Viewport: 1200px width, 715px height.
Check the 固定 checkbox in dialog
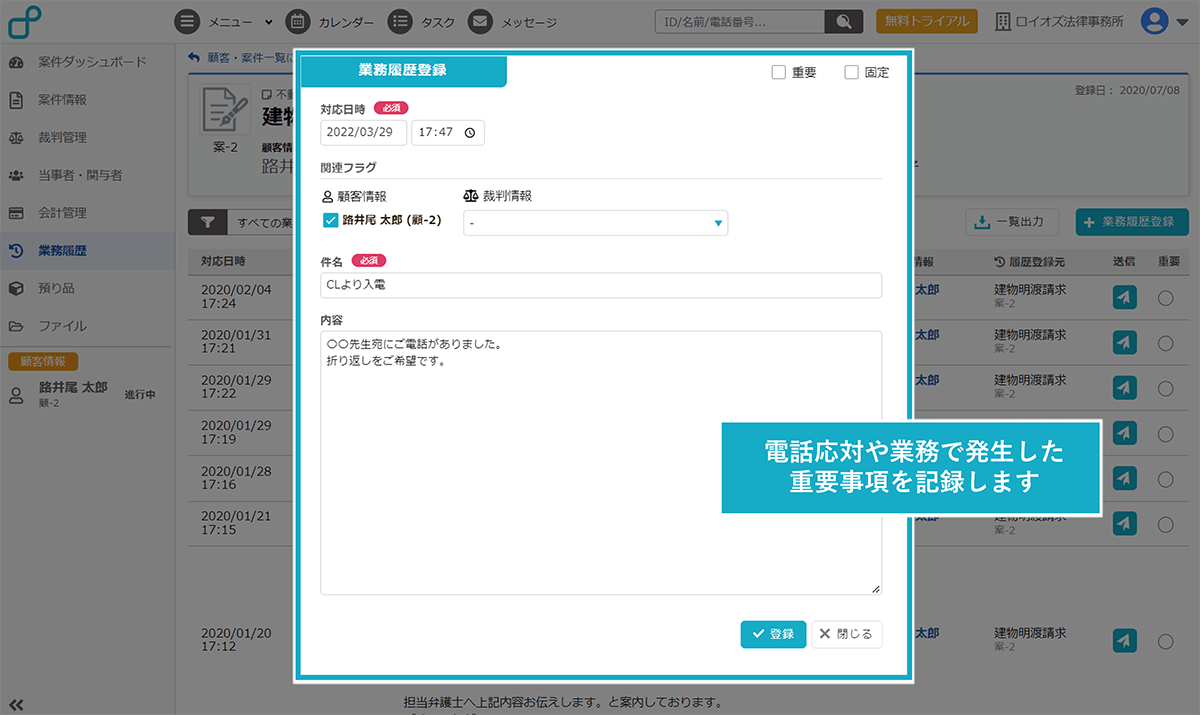pyautogui.click(x=851, y=72)
